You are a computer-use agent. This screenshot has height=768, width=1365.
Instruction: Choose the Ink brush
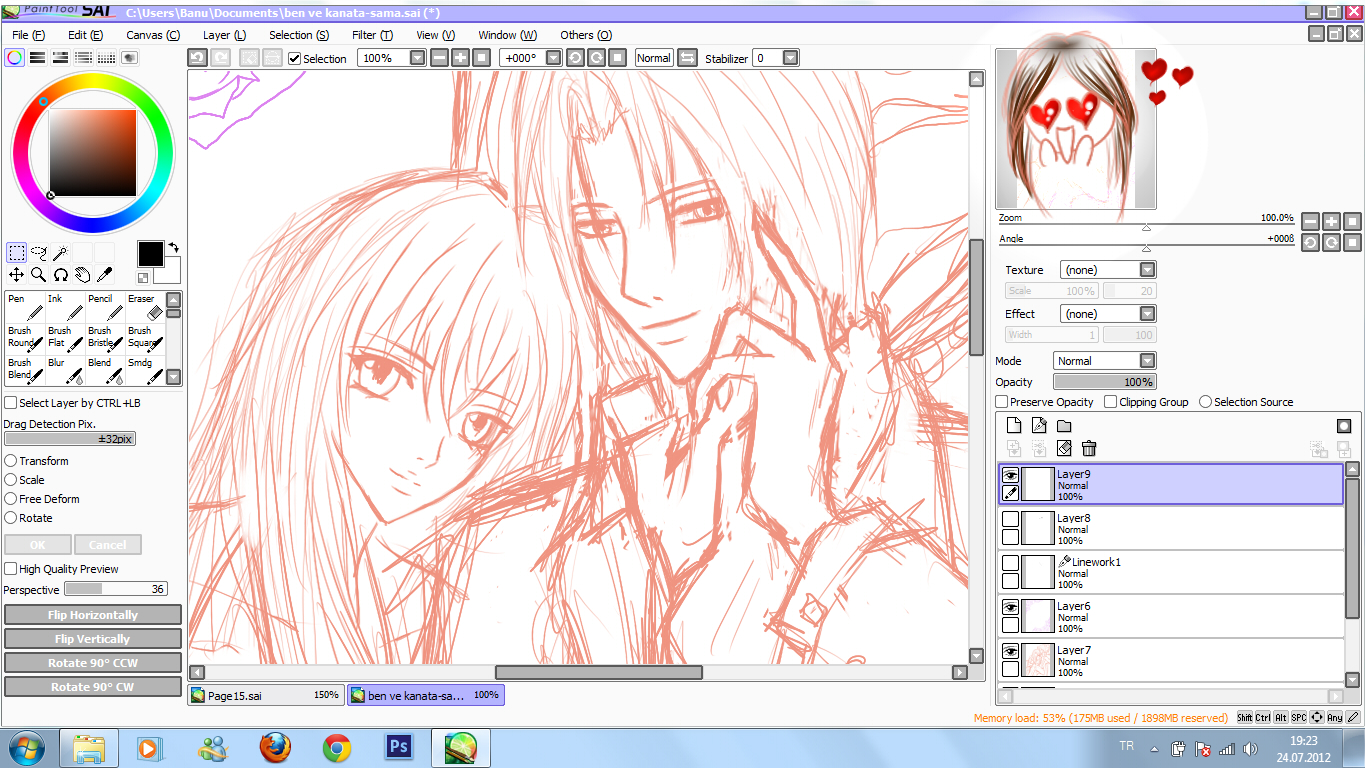[64, 307]
